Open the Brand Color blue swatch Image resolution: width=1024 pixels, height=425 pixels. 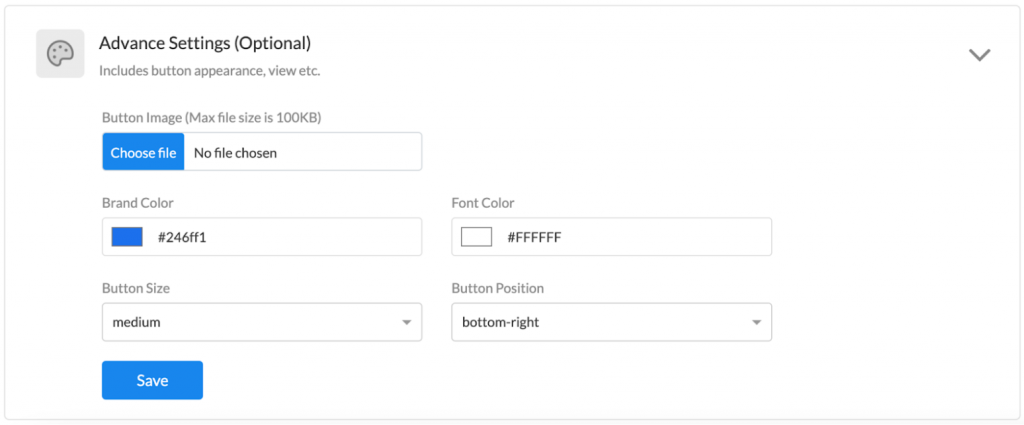click(x=127, y=237)
